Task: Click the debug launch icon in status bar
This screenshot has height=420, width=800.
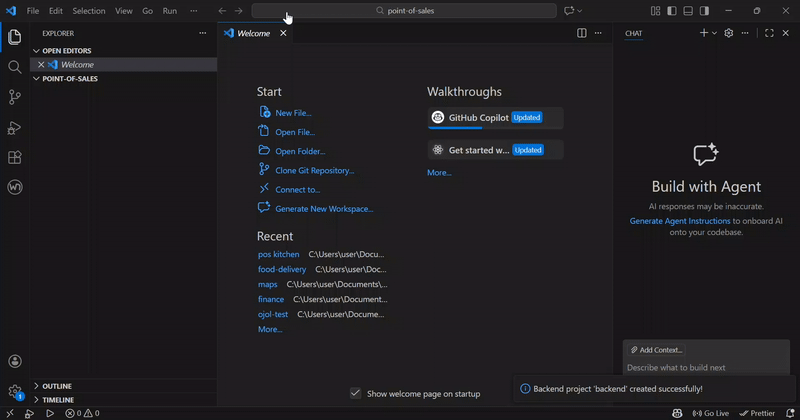Action: [30, 413]
